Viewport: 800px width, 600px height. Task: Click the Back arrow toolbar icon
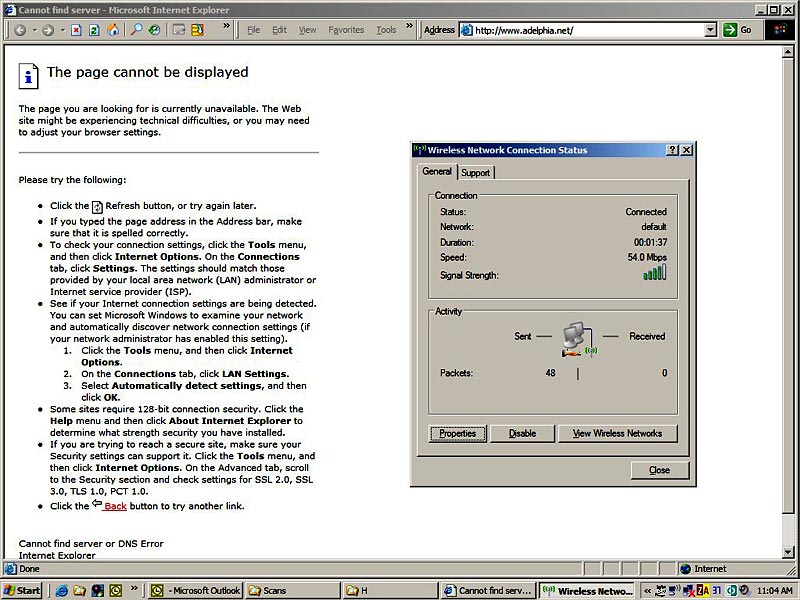click(x=20, y=30)
